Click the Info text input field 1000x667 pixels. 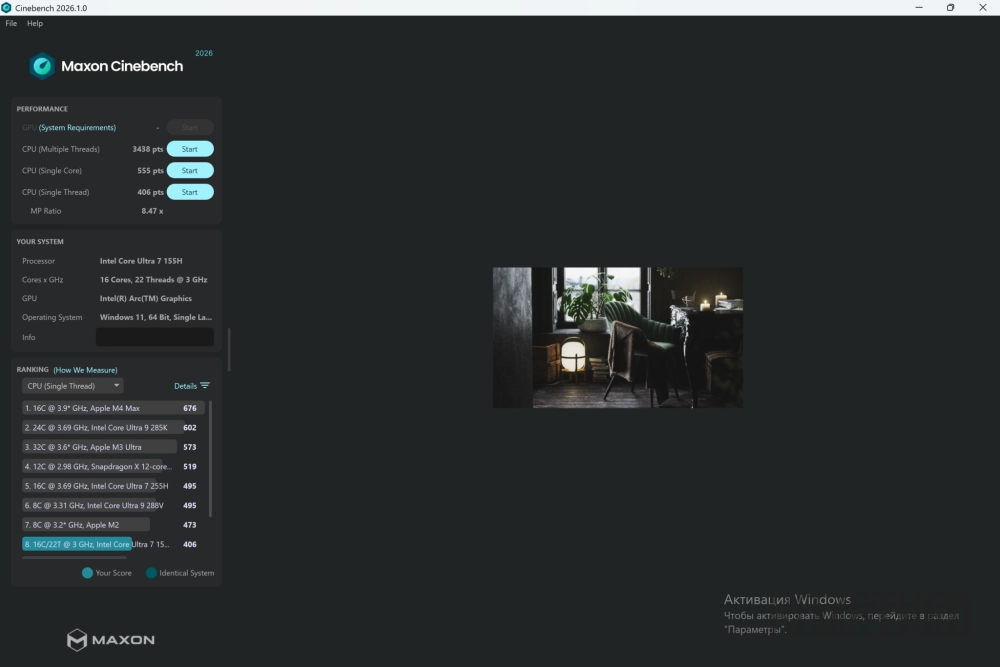coord(154,337)
